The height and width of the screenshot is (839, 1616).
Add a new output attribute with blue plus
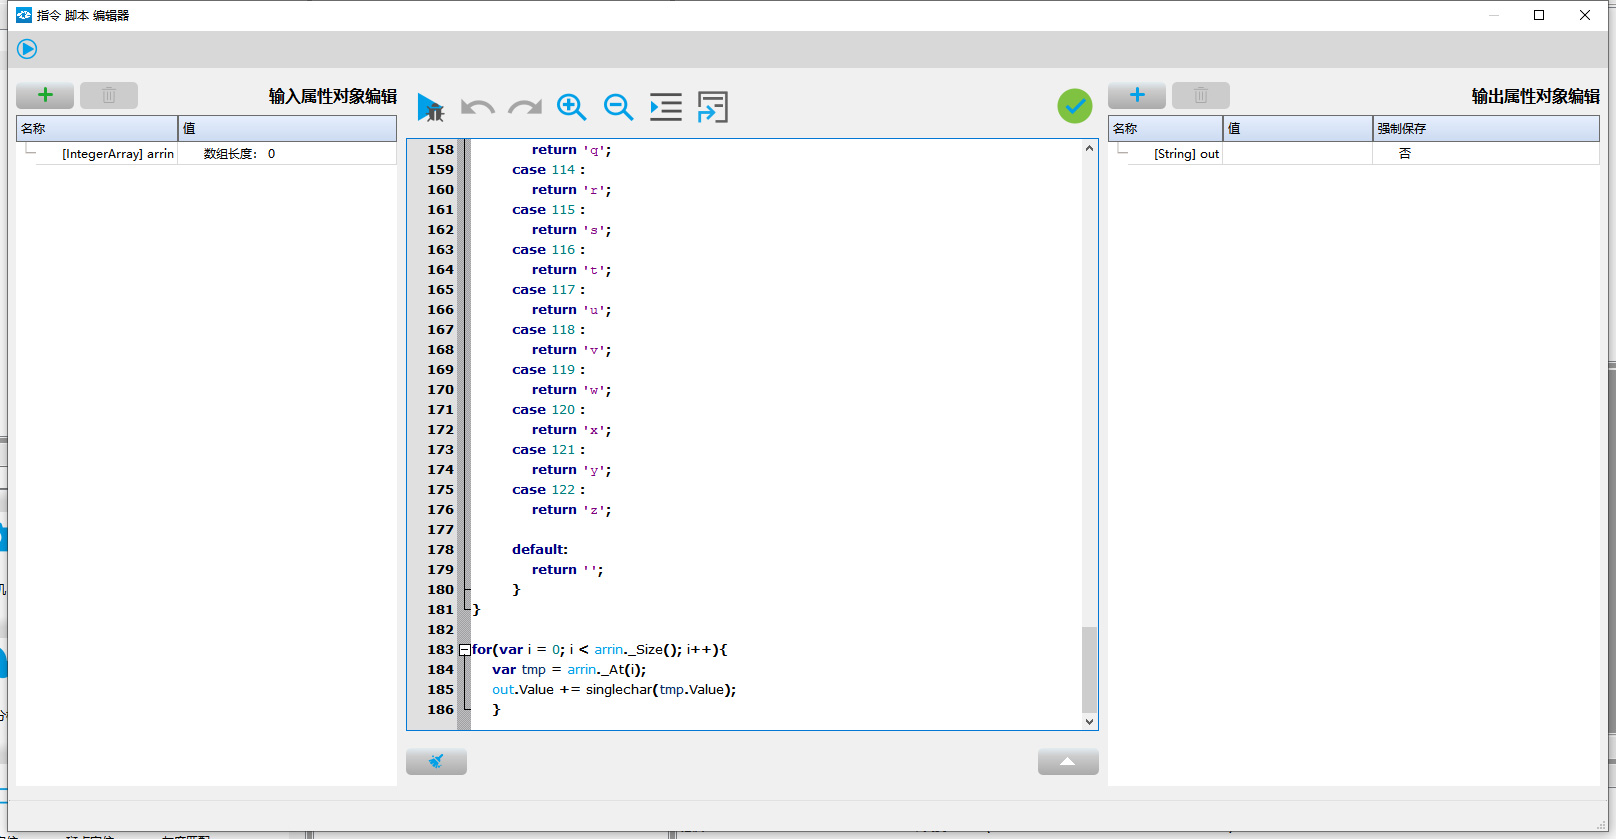(1137, 95)
